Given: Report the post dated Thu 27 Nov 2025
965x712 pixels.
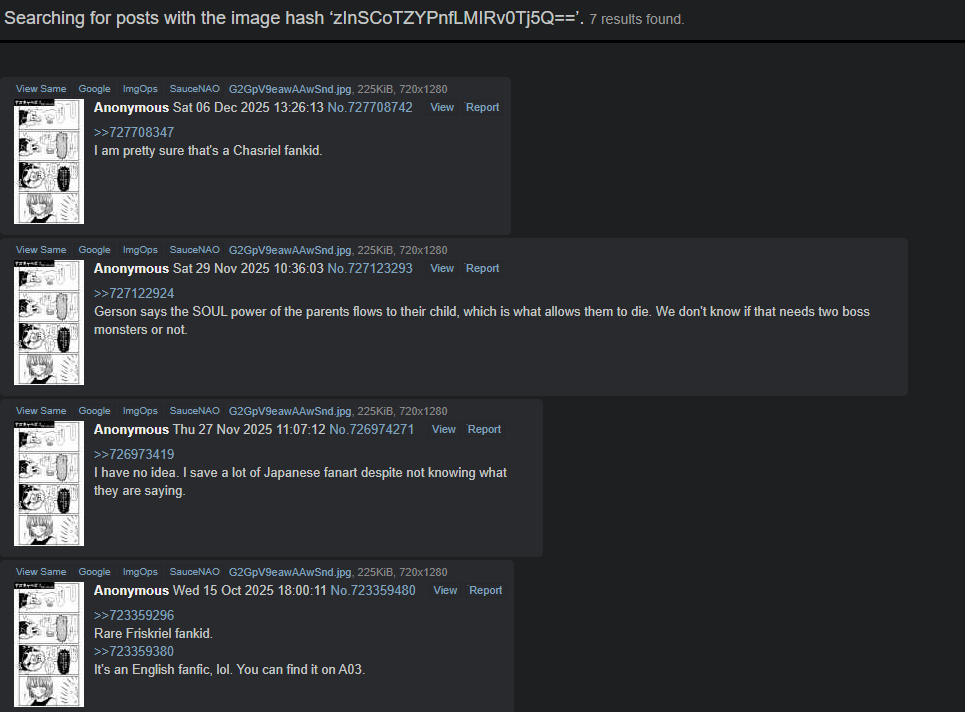Looking at the screenshot, I should (x=484, y=430).
